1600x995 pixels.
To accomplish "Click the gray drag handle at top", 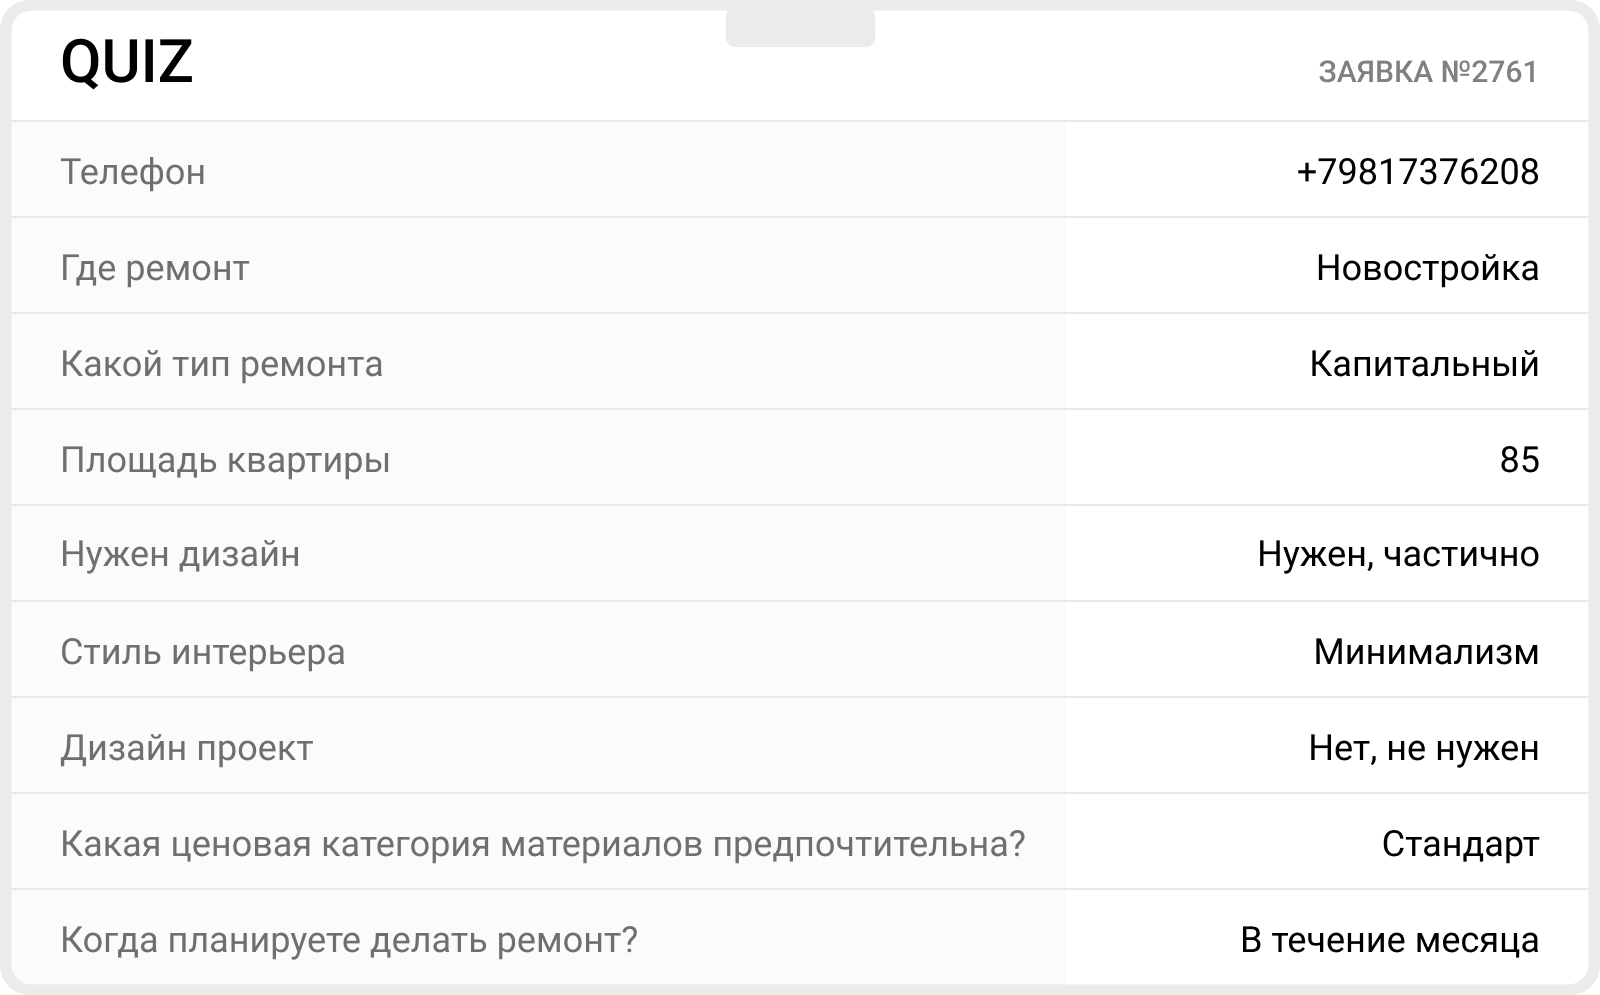I will pos(800,28).
